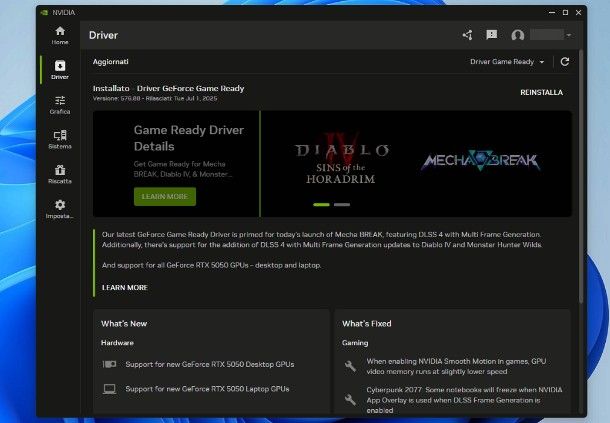Click RTX 5050 Desktop GPUs support item

[210, 364]
